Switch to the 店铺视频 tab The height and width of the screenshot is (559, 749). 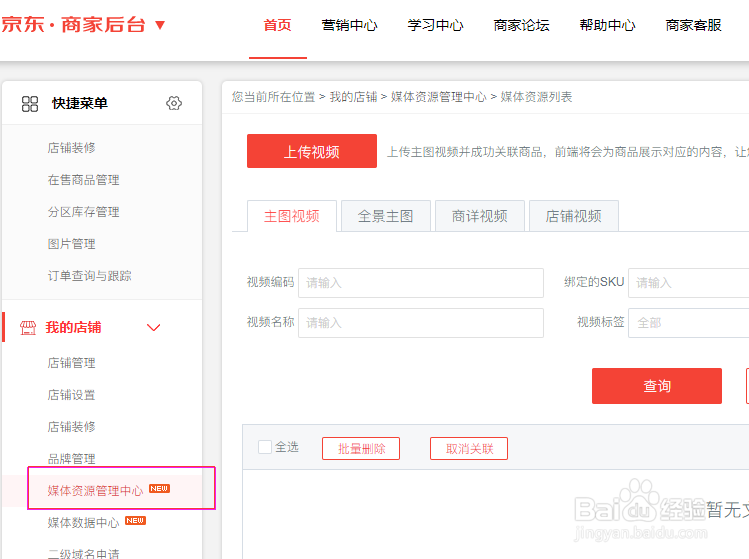(574, 216)
